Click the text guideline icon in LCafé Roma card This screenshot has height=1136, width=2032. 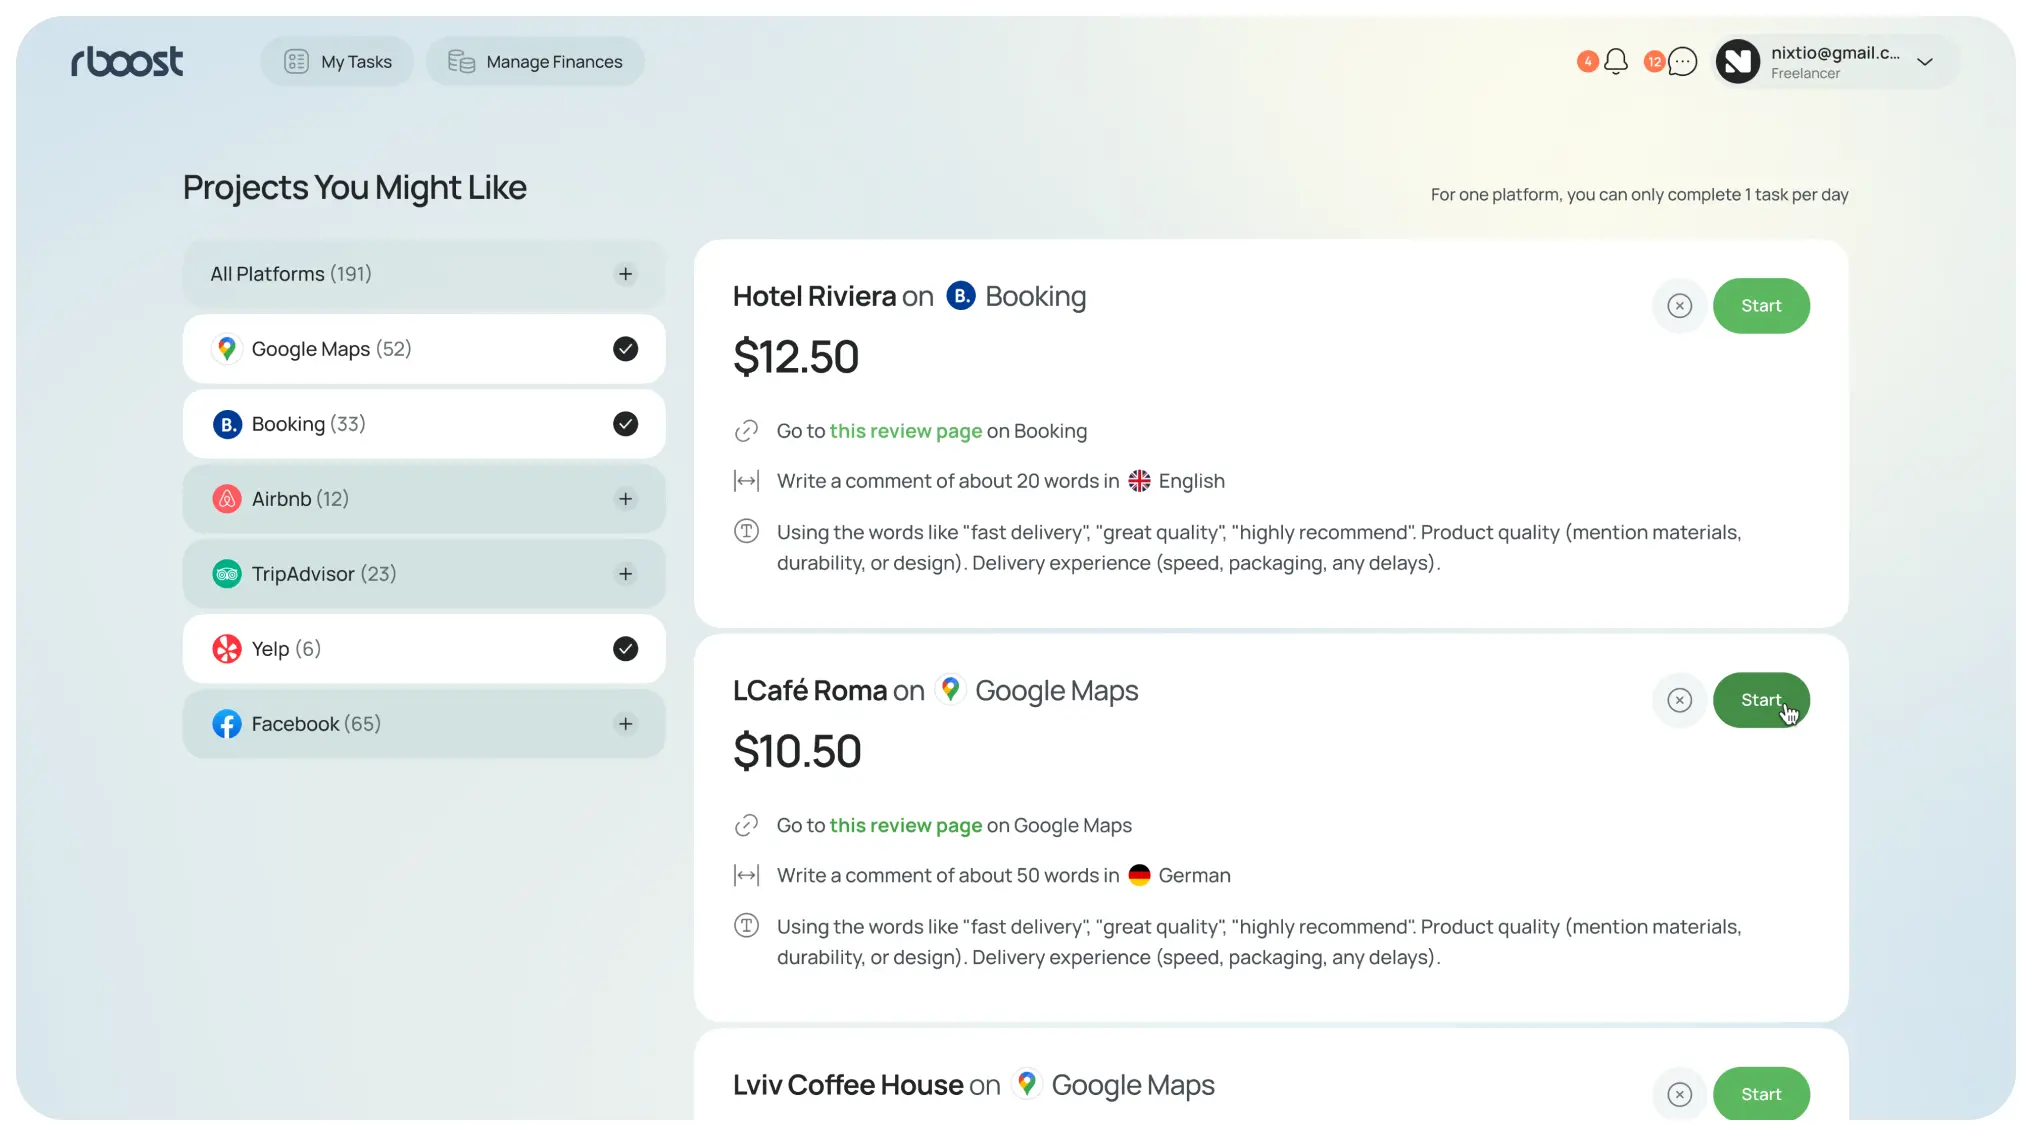746,925
